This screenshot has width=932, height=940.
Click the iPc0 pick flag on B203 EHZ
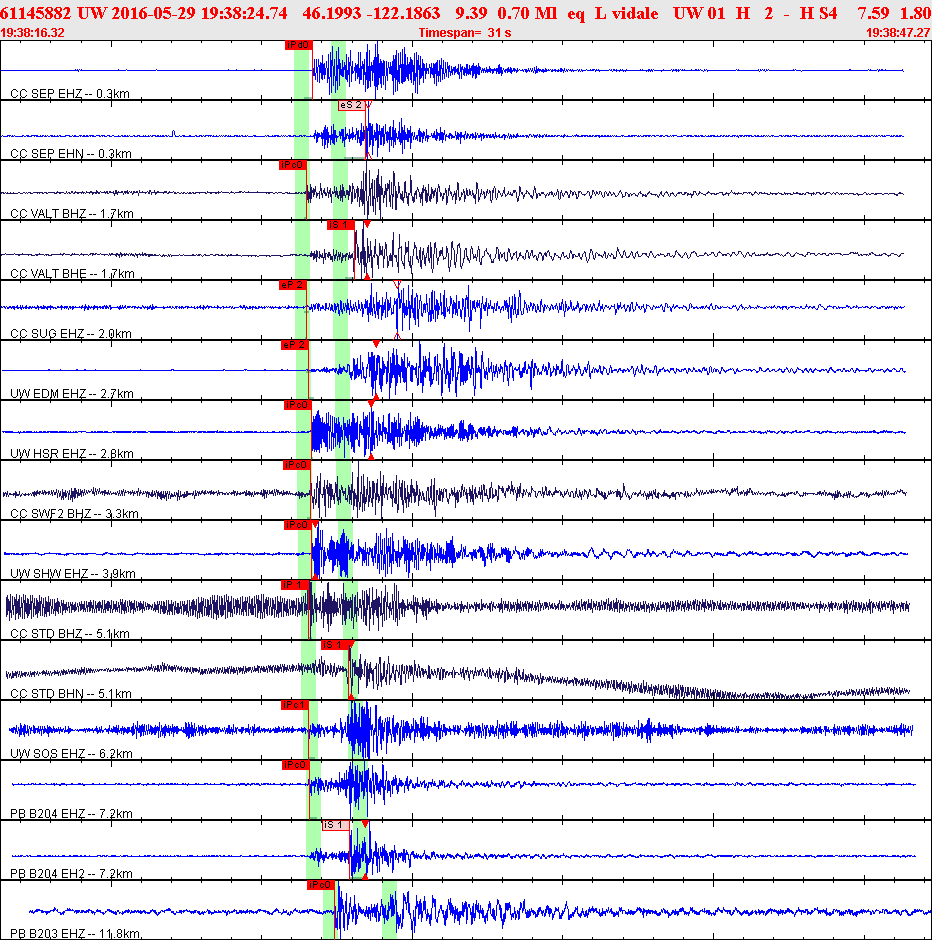[320, 885]
